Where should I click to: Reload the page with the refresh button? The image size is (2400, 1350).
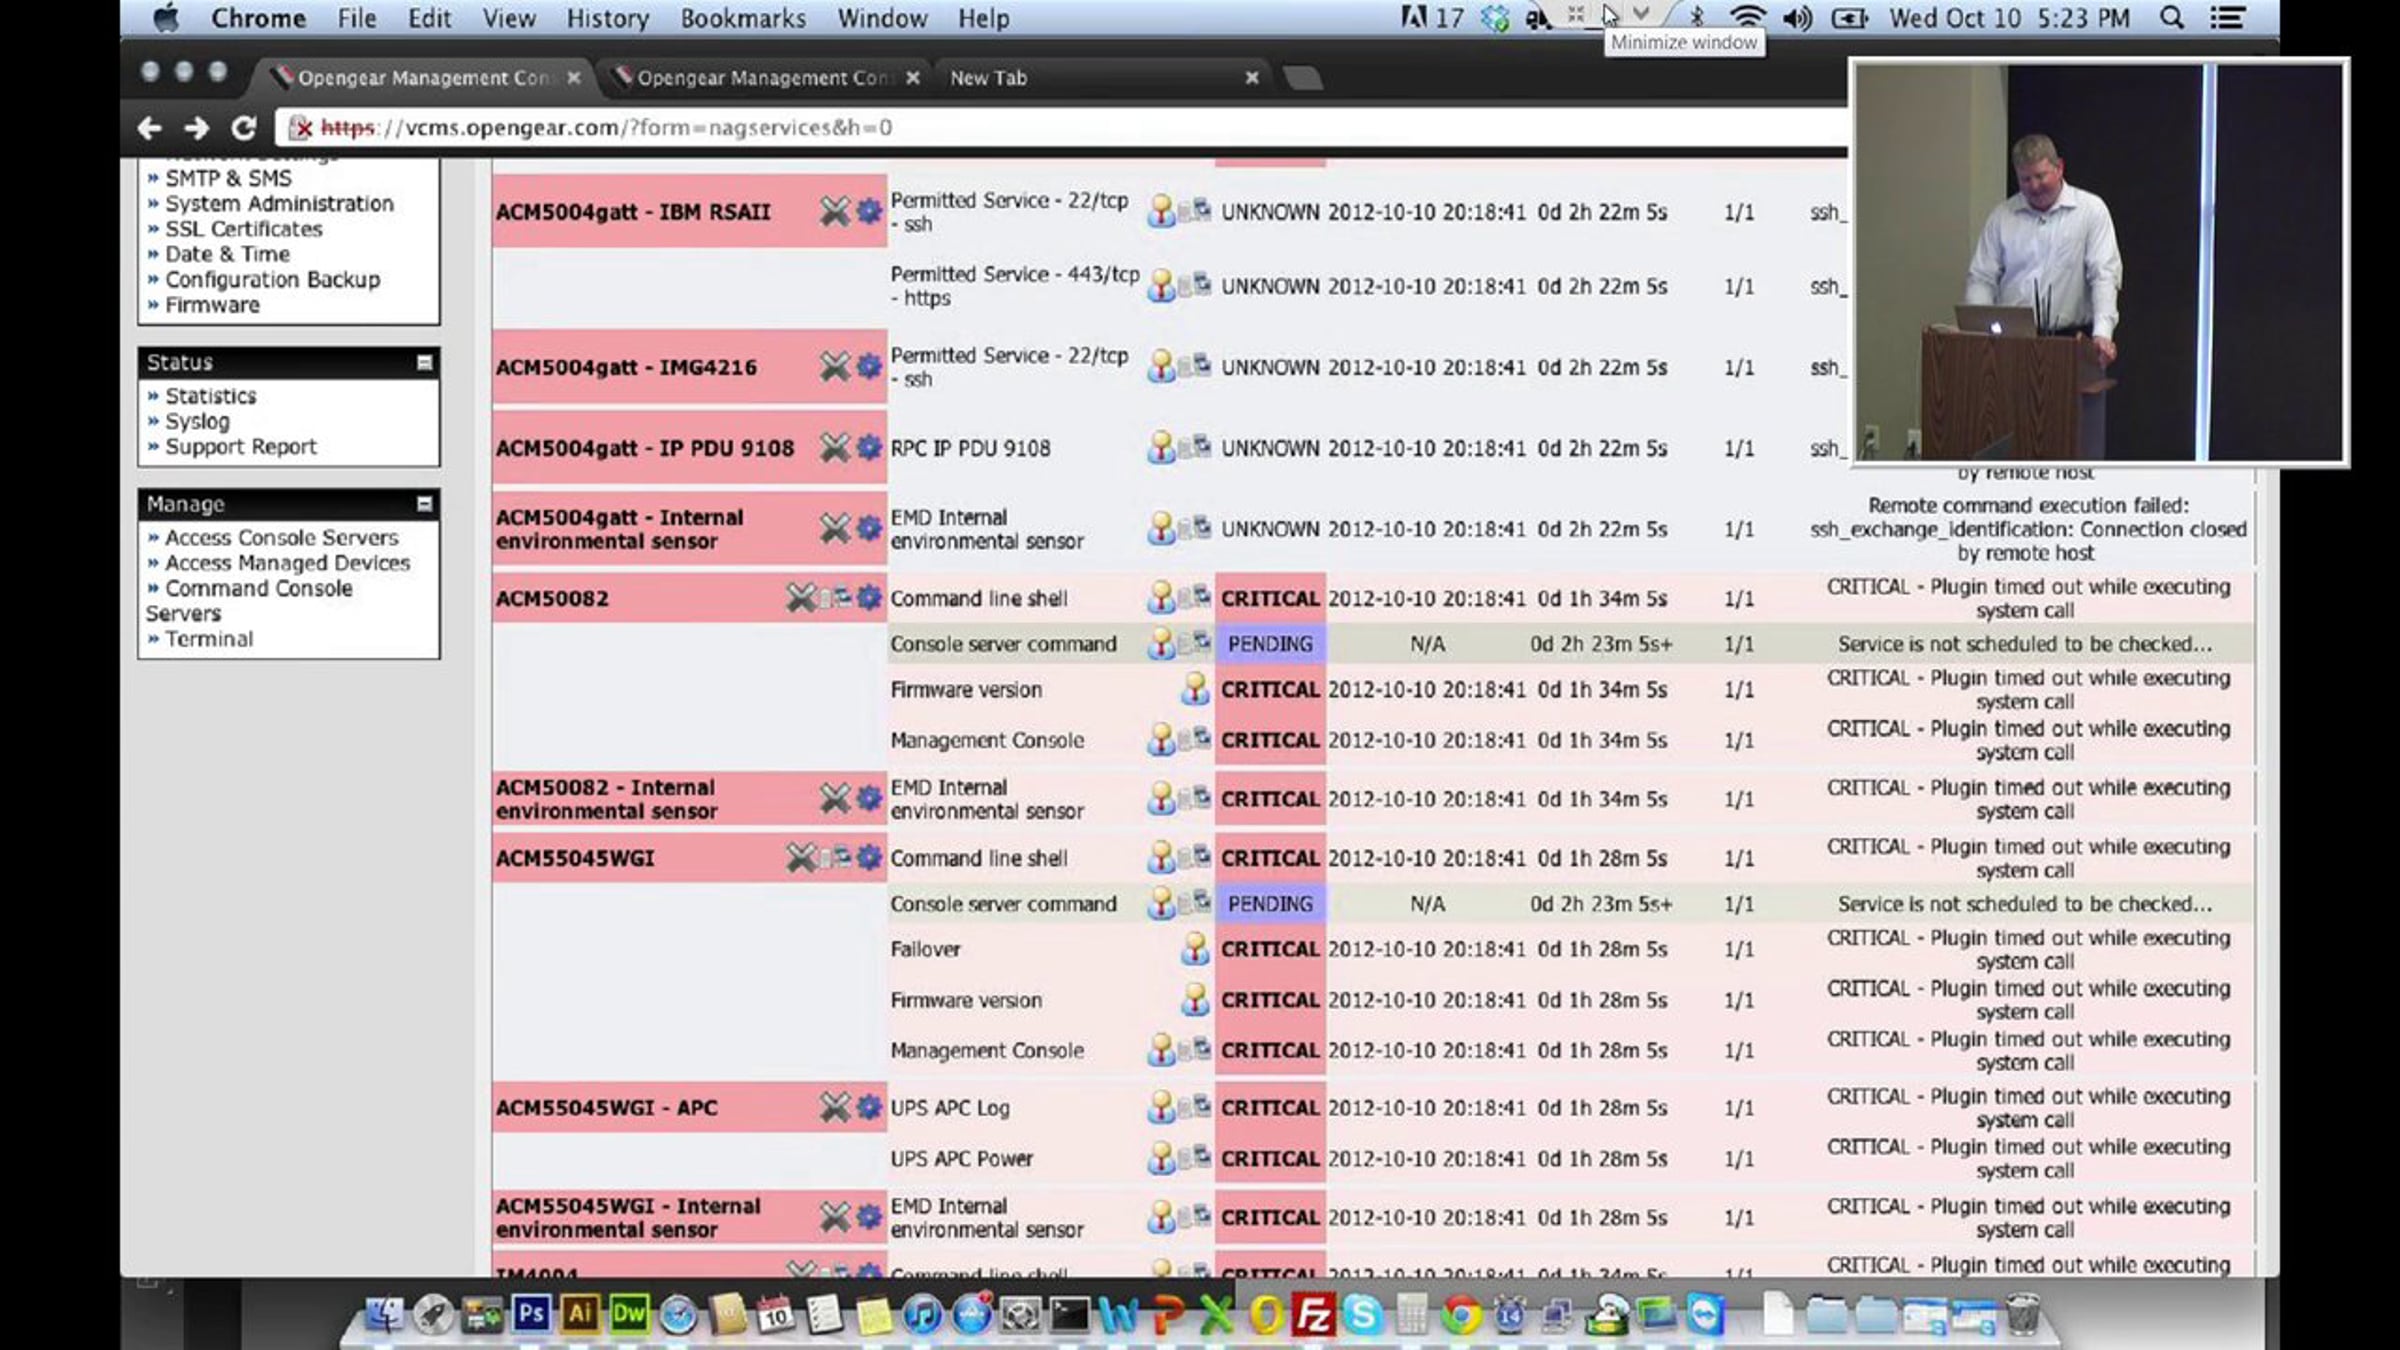pos(243,128)
